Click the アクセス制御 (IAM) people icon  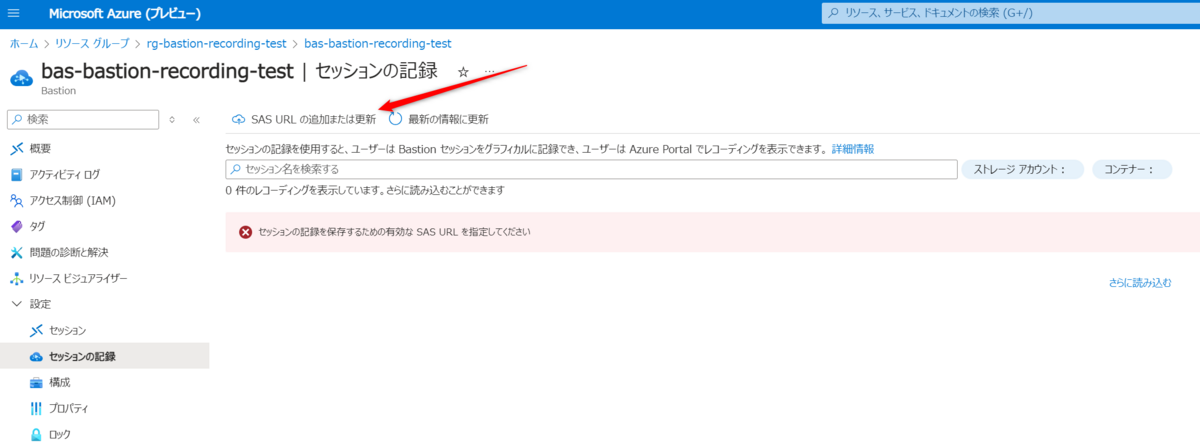[16, 200]
